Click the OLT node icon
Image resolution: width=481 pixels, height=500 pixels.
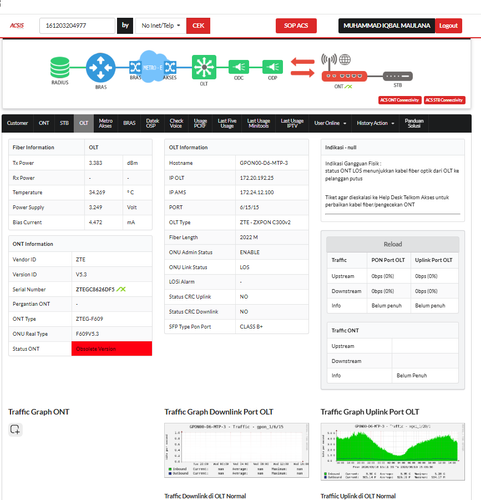(x=204, y=67)
